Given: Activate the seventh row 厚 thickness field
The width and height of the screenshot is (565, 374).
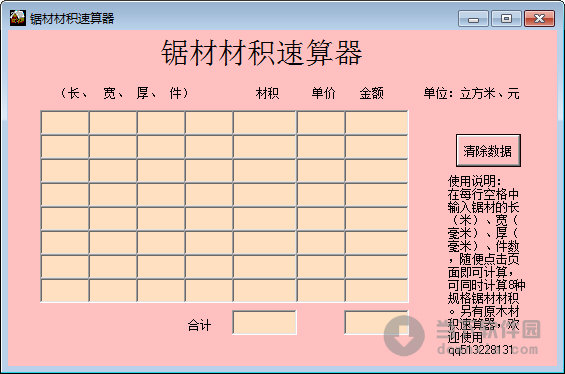Looking at the screenshot, I should [161, 267].
